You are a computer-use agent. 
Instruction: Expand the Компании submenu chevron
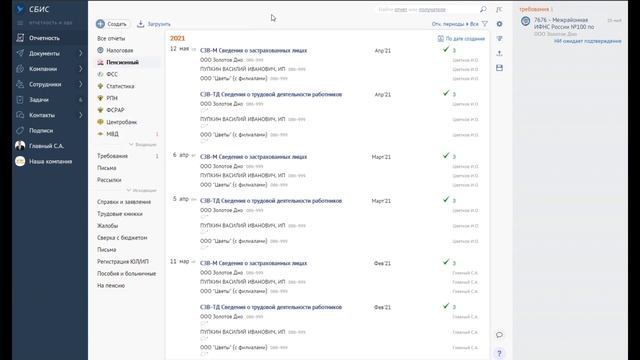pyautogui.click(x=80, y=69)
